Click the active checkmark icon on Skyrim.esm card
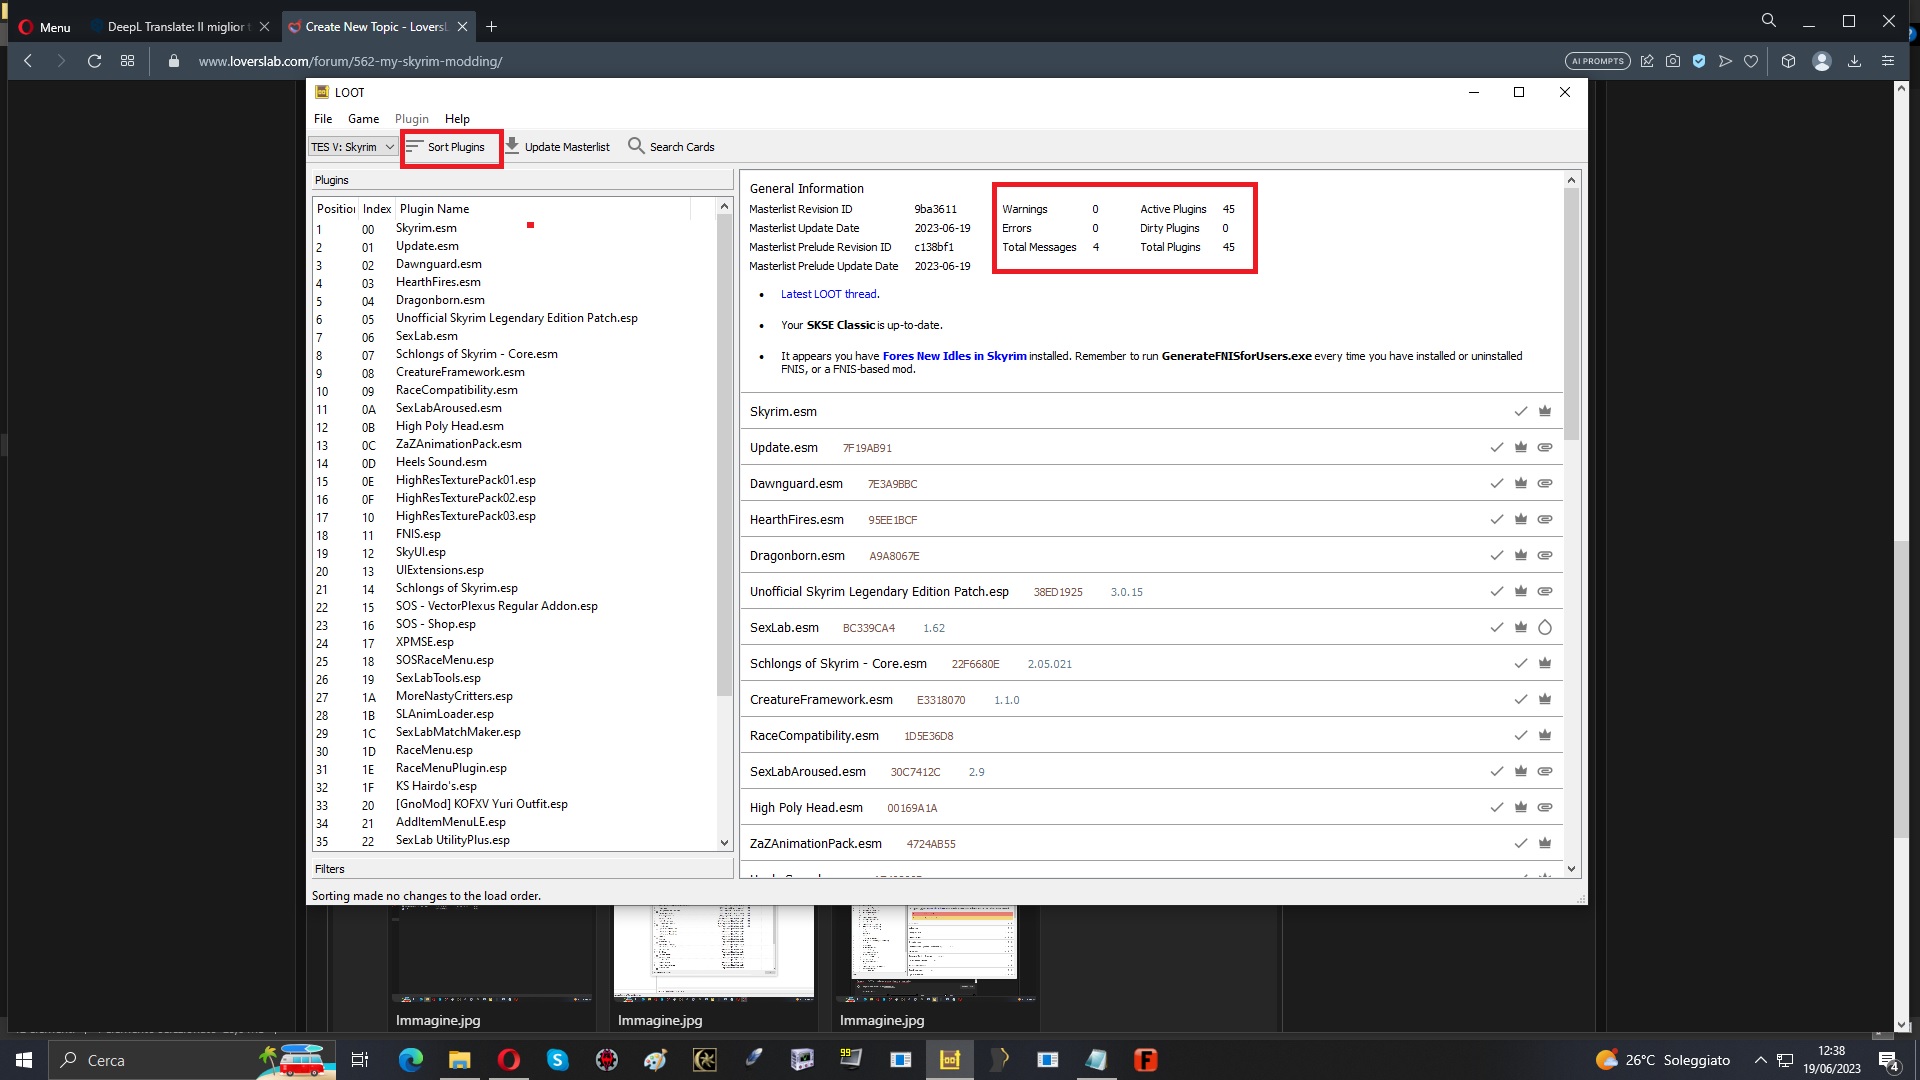Screen dimensions: 1920x1080 (1520, 411)
